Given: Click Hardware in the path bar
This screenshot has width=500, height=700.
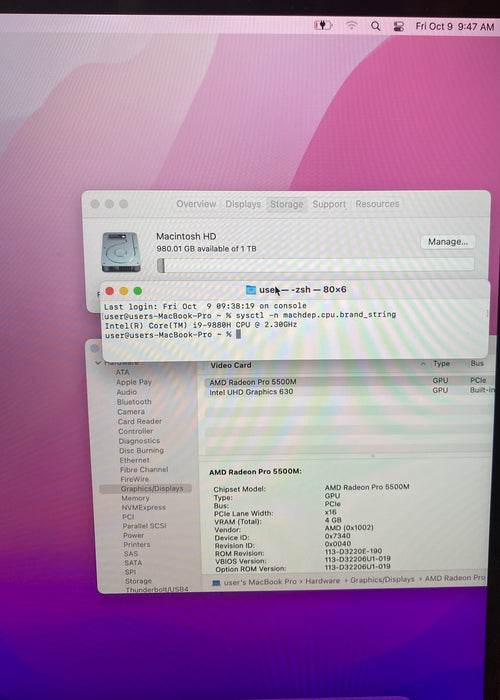Looking at the screenshot, I should point(323,581).
